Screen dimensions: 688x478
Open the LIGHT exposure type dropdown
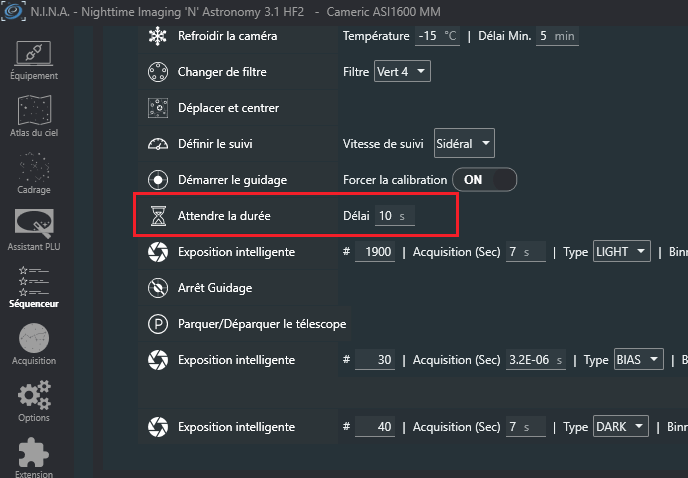[x=622, y=252]
